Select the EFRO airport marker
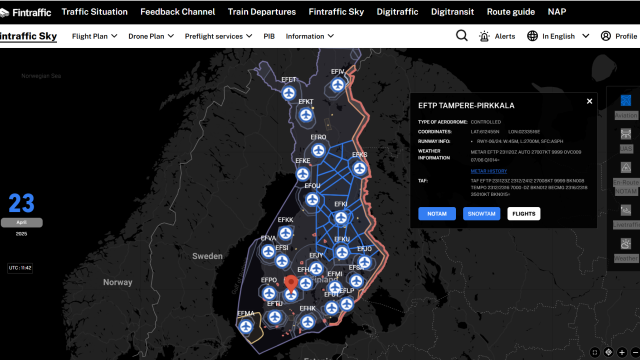This screenshot has width=640, height=360. 318,150
